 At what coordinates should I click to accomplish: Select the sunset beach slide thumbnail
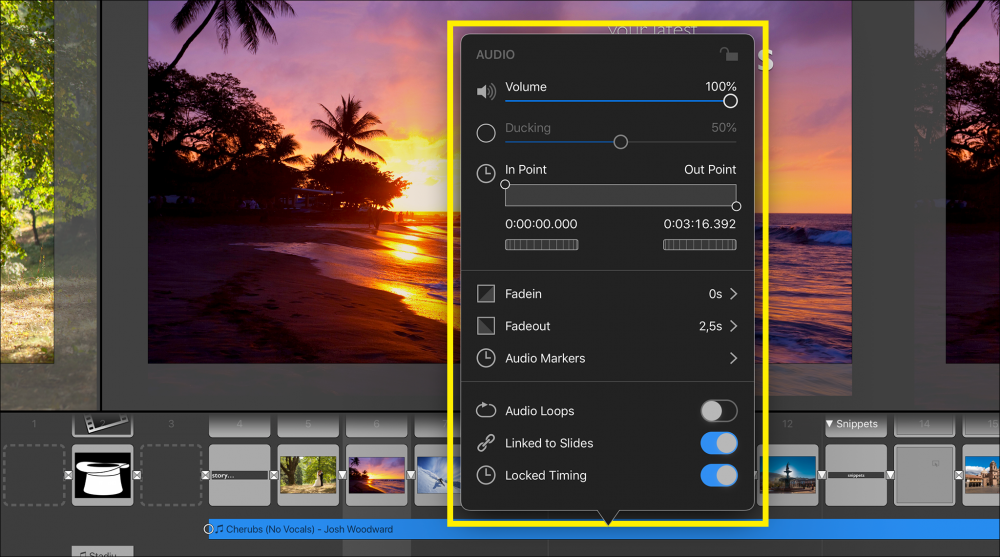click(x=376, y=475)
